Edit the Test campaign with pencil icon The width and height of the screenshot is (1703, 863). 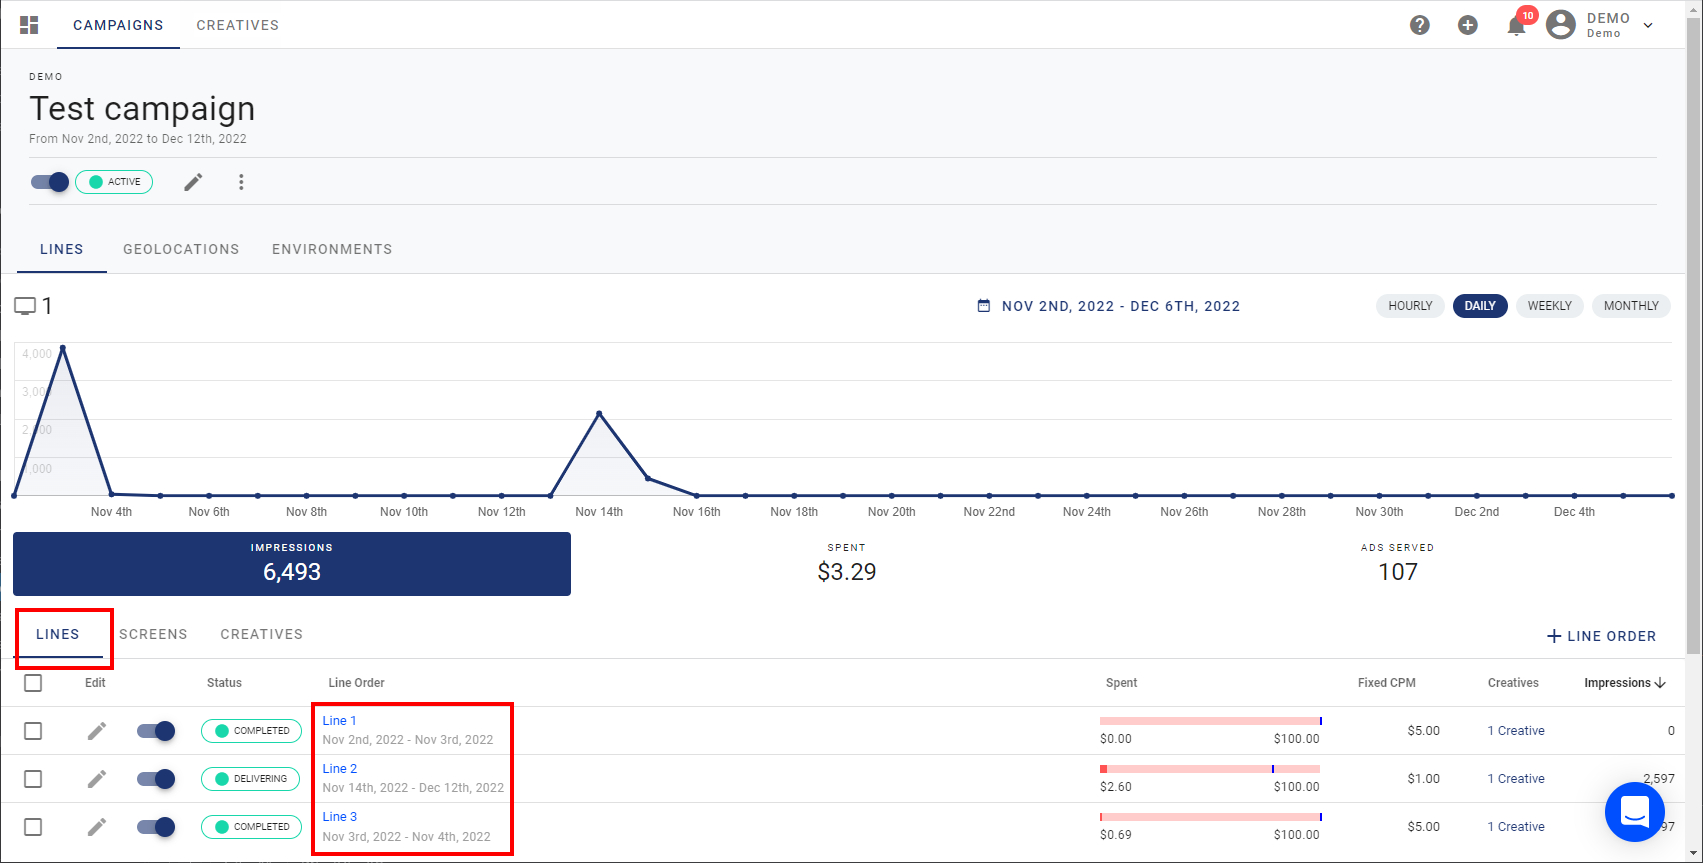click(193, 182)
